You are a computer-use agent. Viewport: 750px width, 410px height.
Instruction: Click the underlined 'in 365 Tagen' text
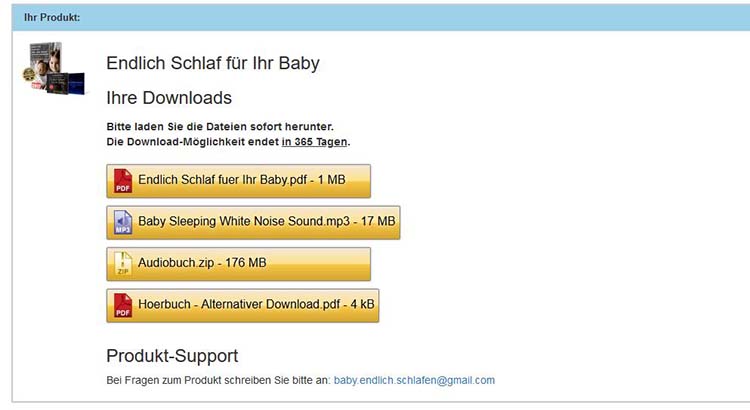coord(314,142)
